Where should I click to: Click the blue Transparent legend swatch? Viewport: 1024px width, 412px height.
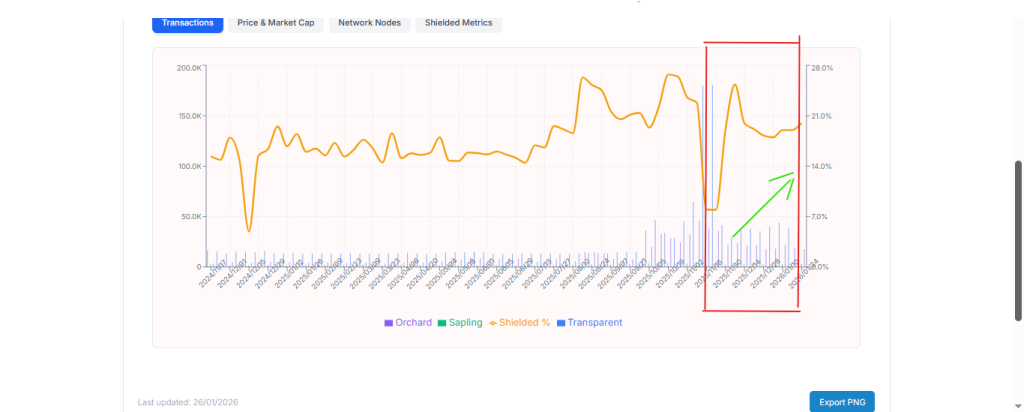pyautogui.click(x=561, y=323)
